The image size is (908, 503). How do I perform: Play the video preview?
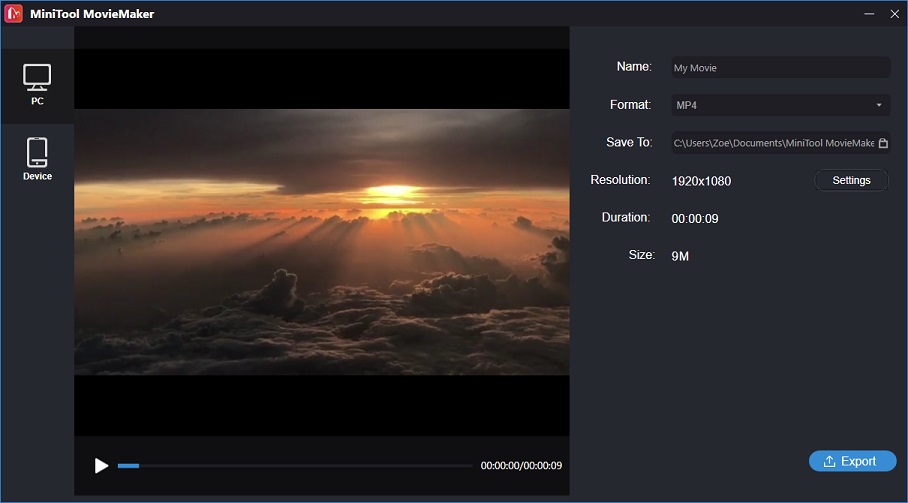tap(101, 465)
